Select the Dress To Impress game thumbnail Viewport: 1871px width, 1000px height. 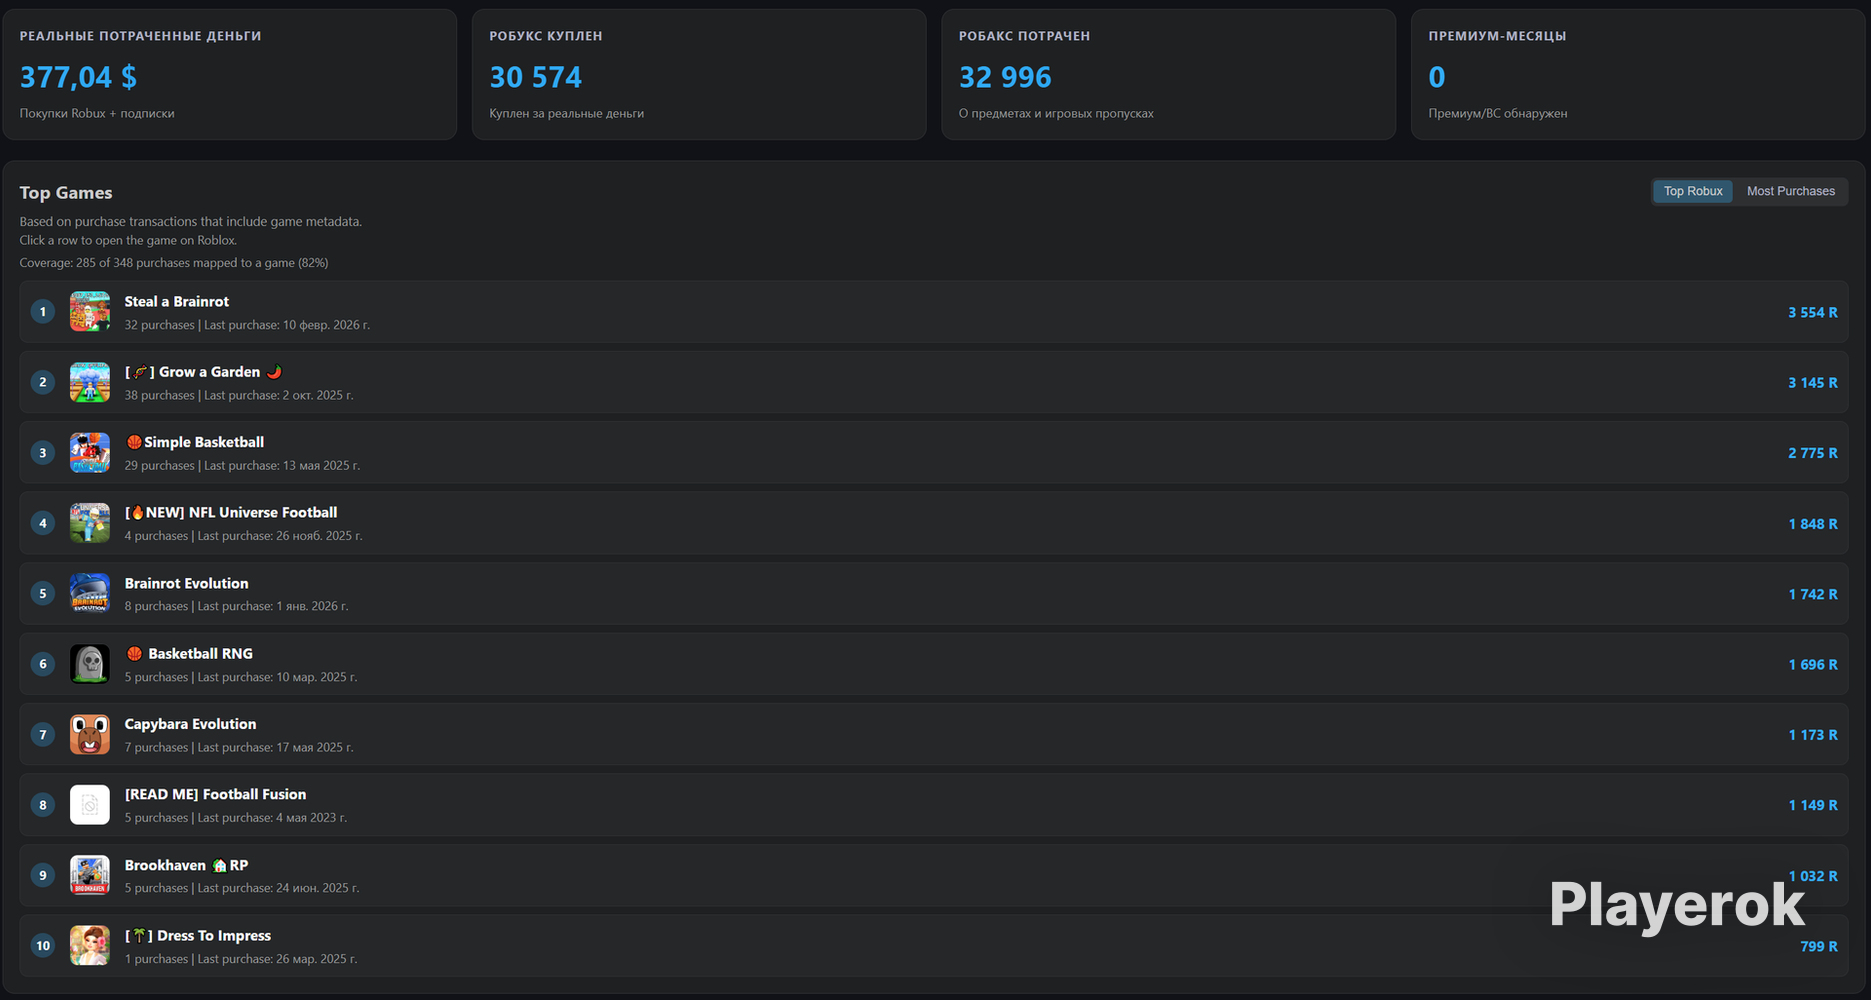[90, 946]
